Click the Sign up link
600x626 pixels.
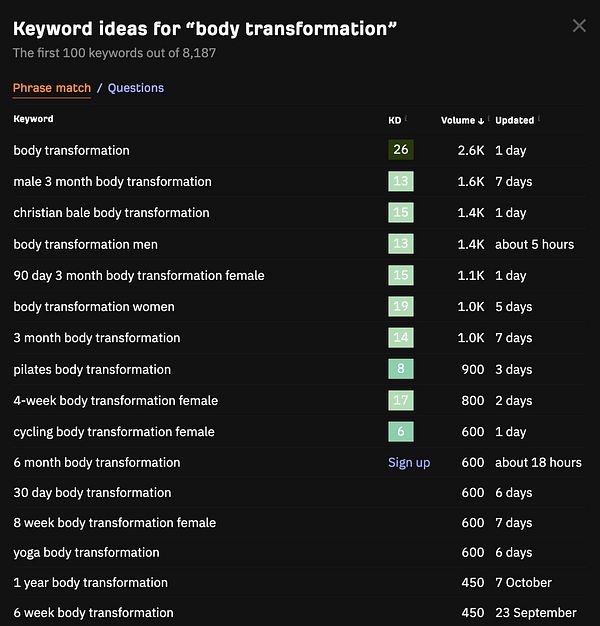pyautogui.click(x=409, y=463)
